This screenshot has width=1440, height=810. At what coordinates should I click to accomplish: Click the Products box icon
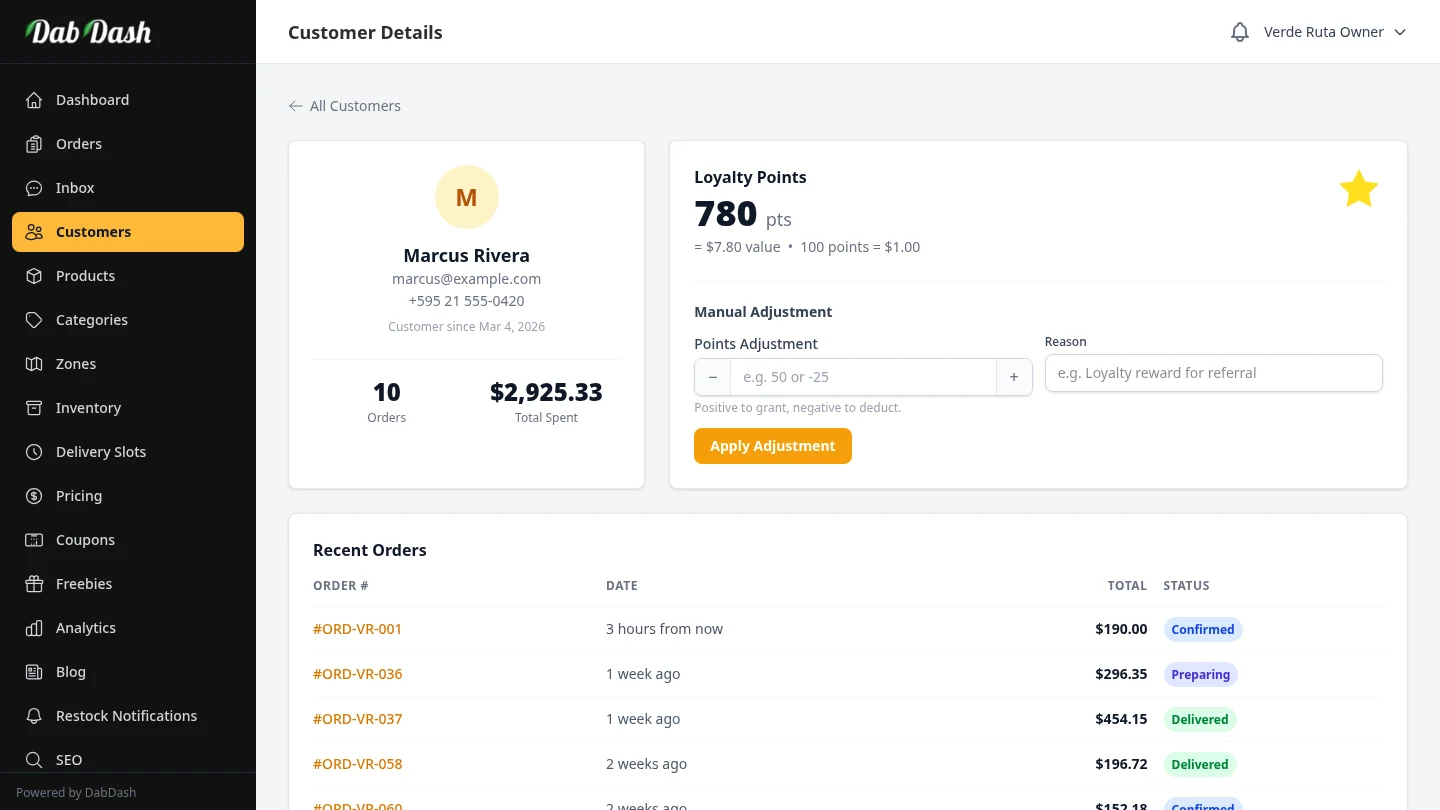click(x=34, y=276)
